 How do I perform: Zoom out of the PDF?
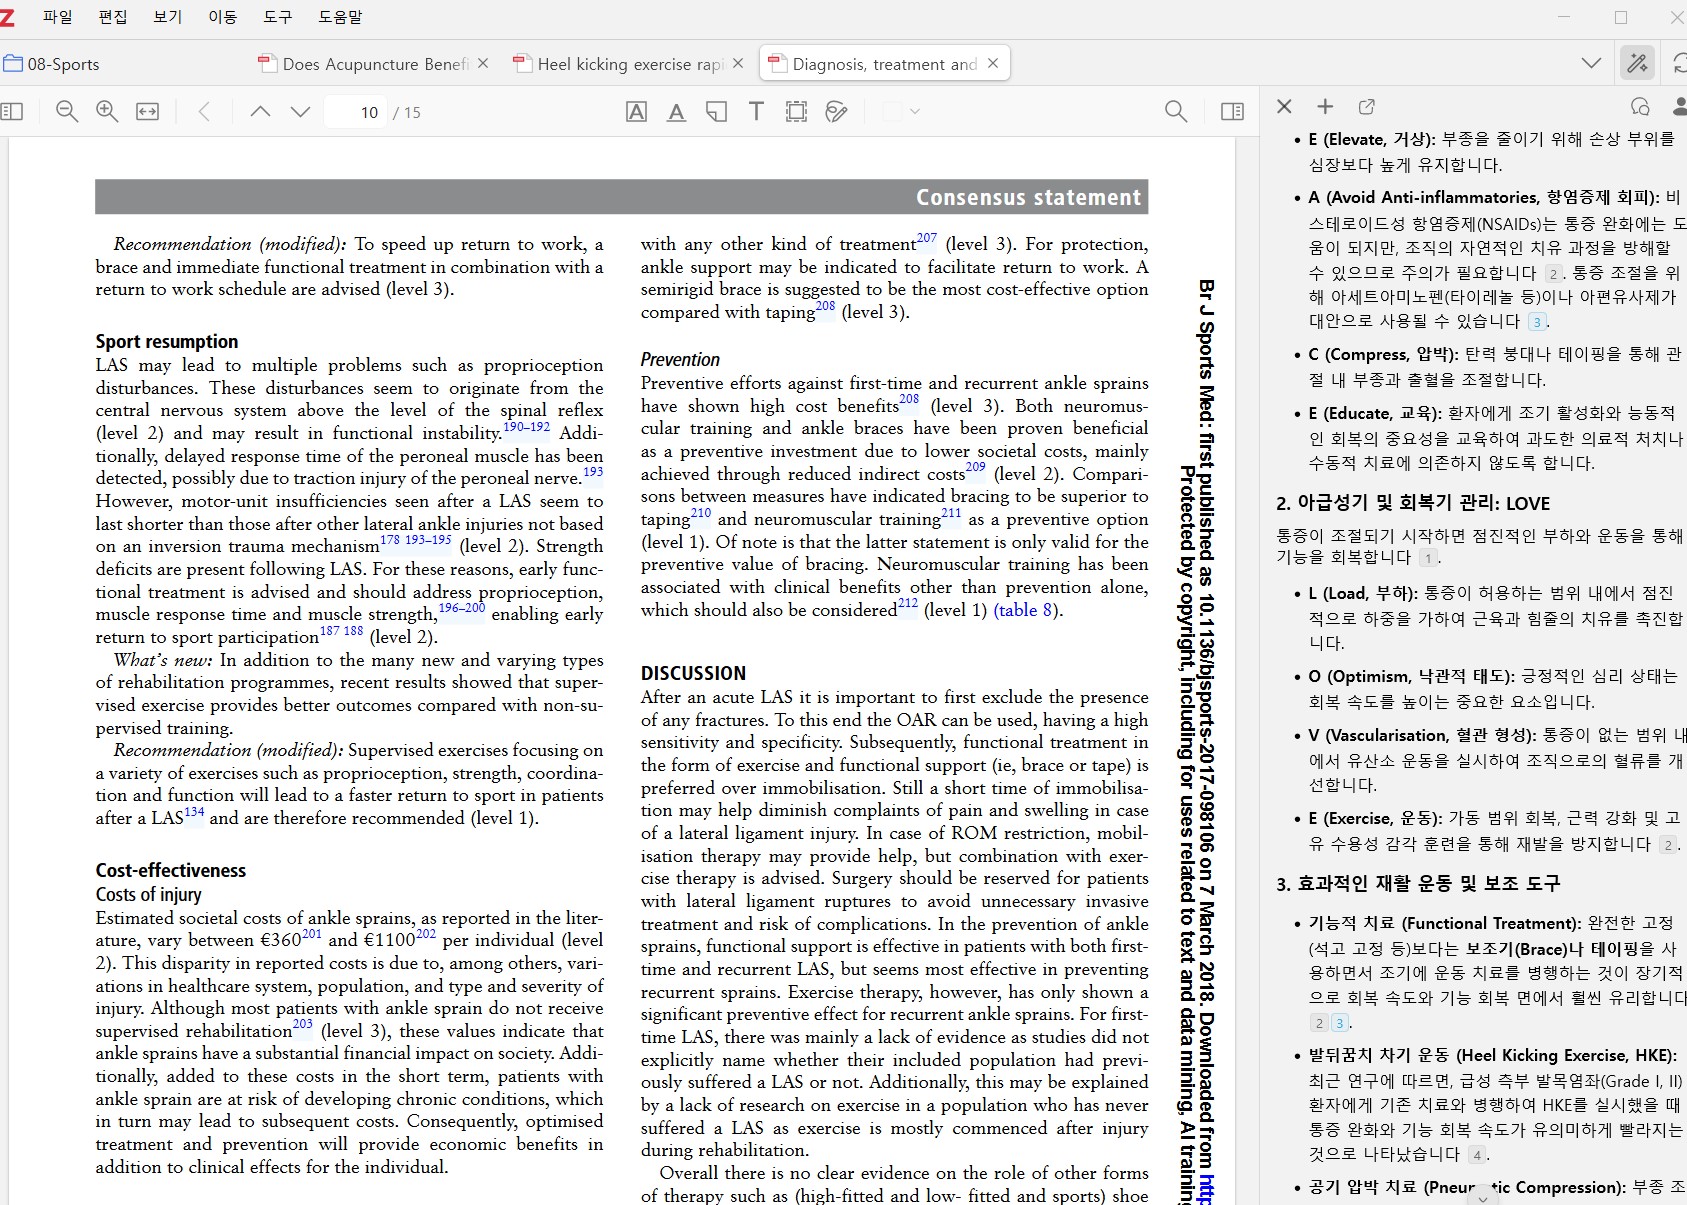point(67,112)
